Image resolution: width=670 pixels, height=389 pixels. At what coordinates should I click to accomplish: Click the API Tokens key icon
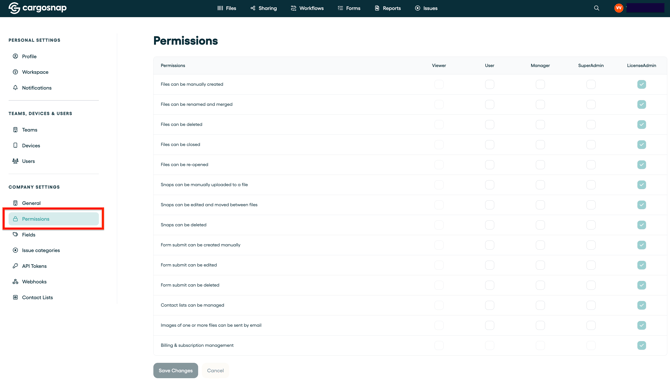[15, 266]
